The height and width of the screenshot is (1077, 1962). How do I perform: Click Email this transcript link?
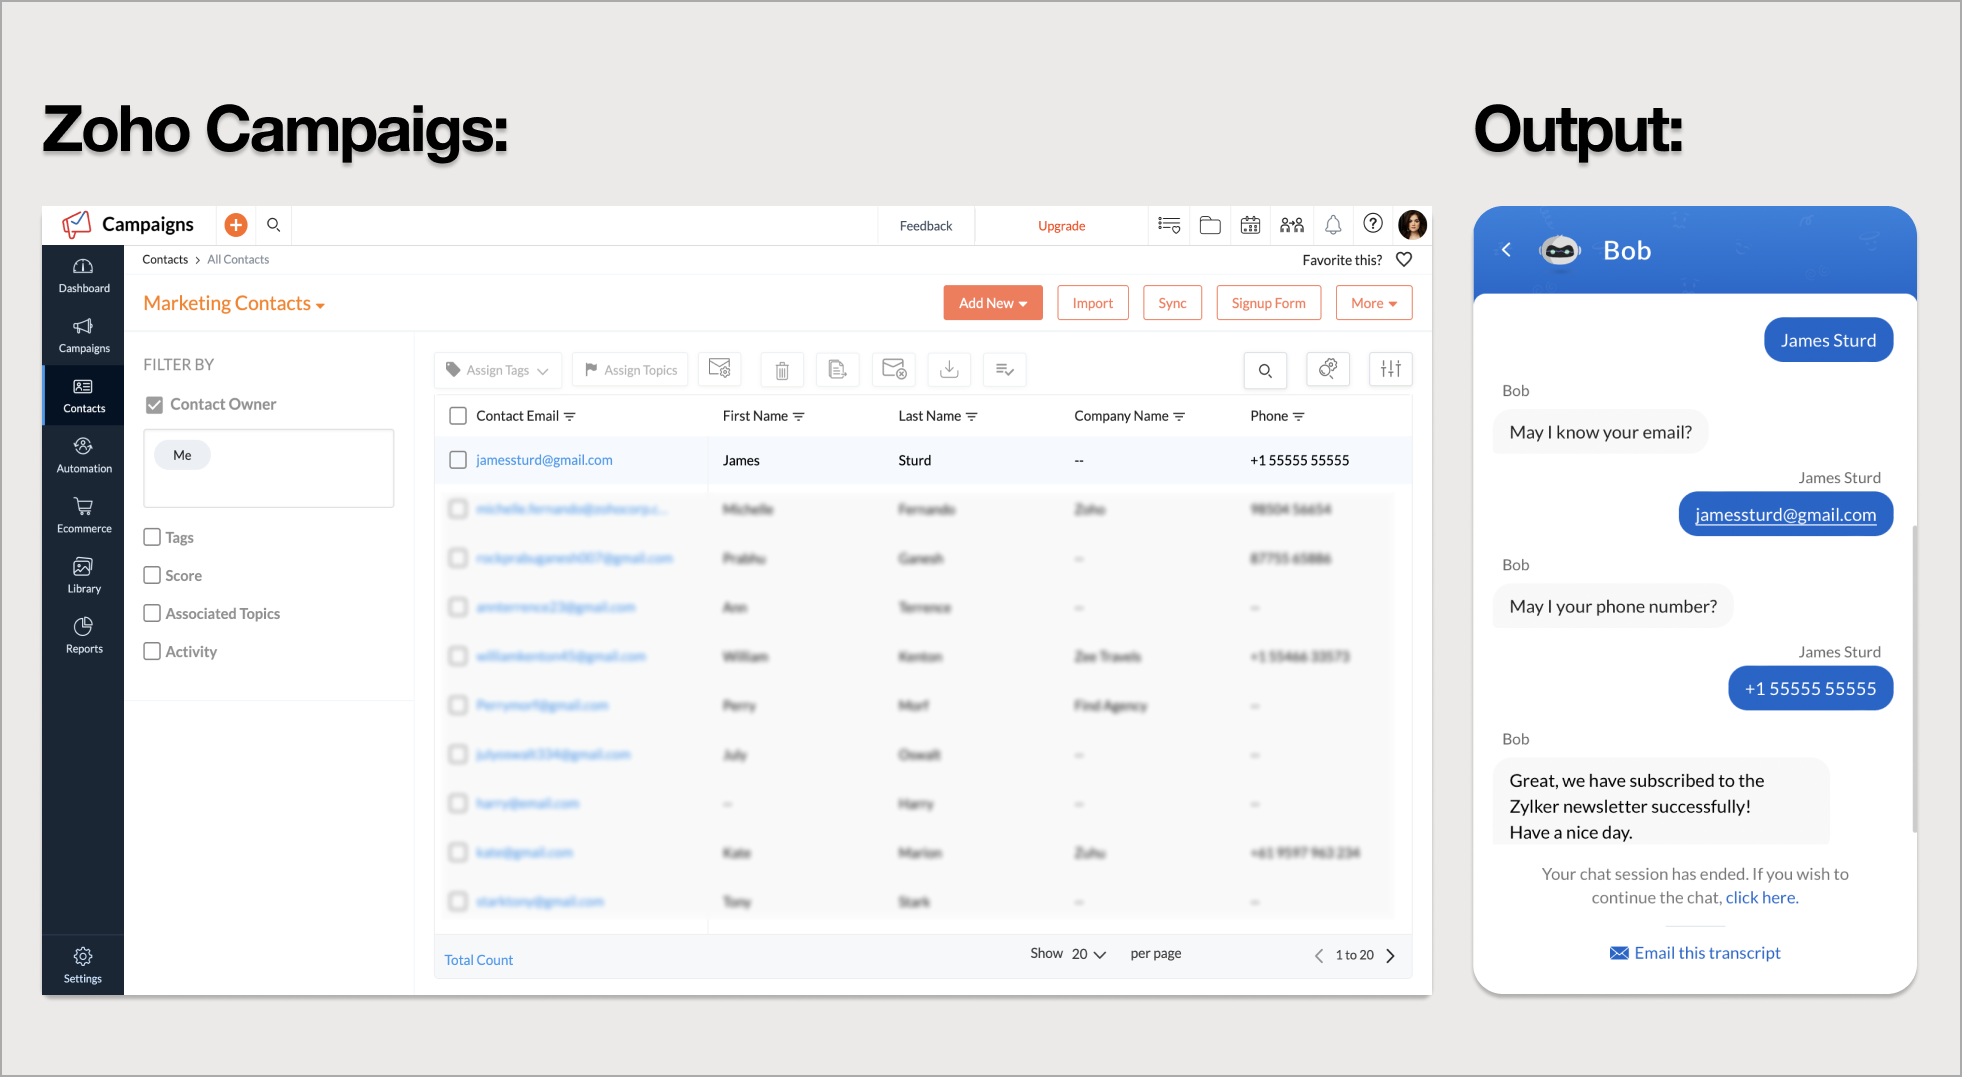pyautogui.click(x=1695, y=953)
